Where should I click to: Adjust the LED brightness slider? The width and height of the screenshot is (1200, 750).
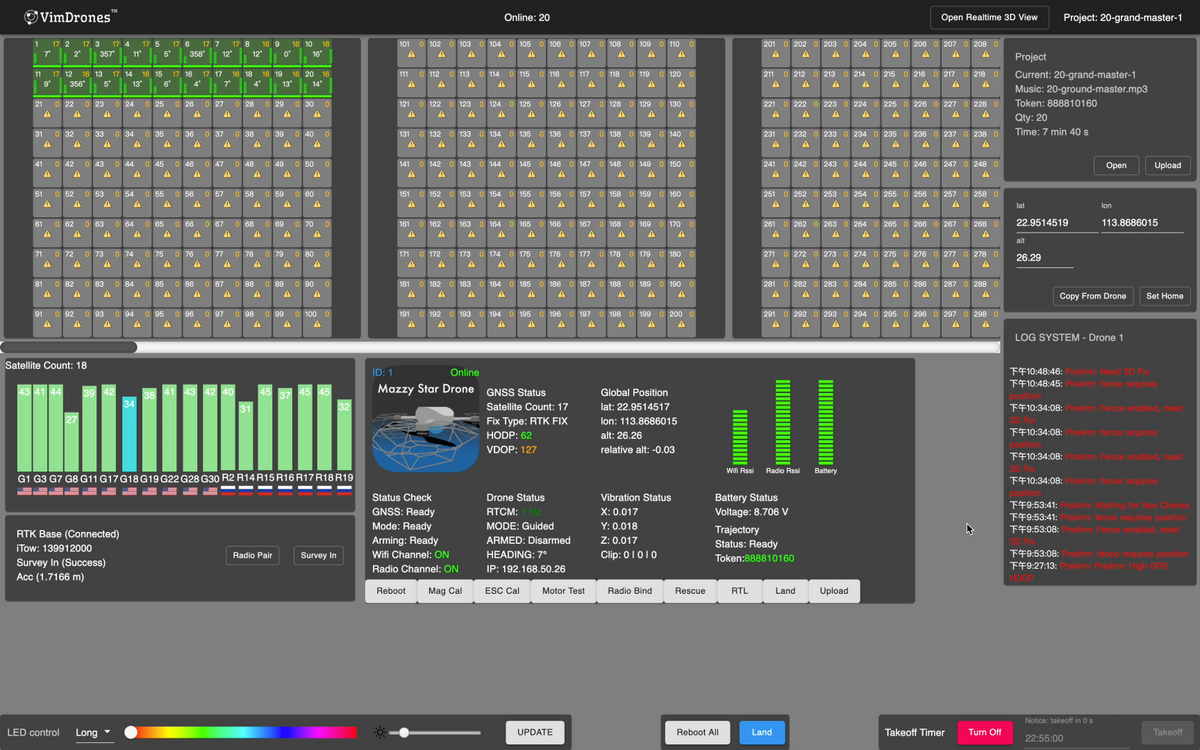(x=435, y=732)
